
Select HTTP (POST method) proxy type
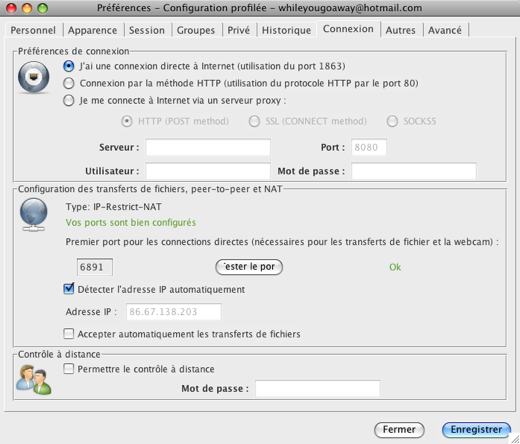pyautogui.click(x=127, y=121)
